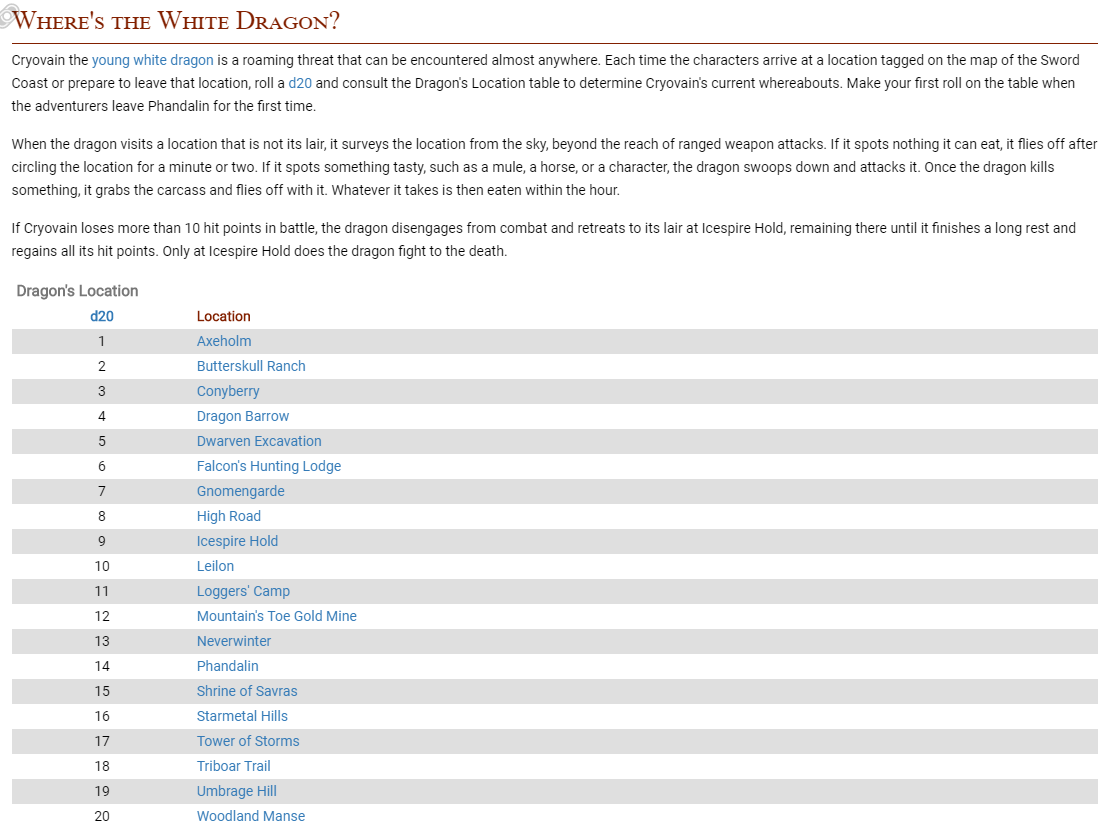Image resolution: width=1109 pixels, height=825 pixels.
Task: Select the d20 value 4 cell
Action: [102, 416]
